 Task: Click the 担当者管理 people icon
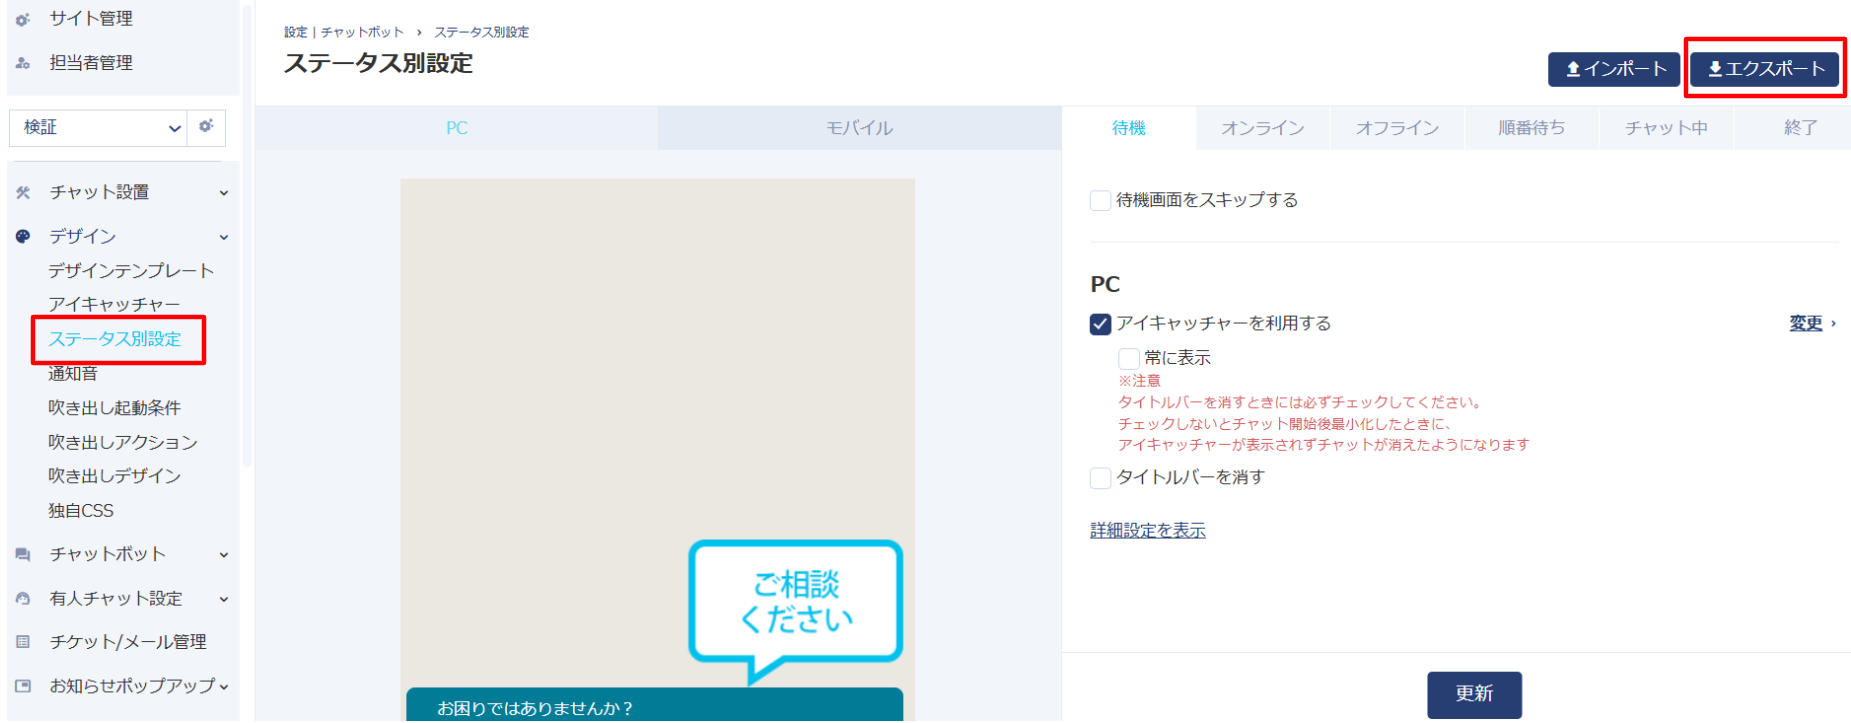23,63
